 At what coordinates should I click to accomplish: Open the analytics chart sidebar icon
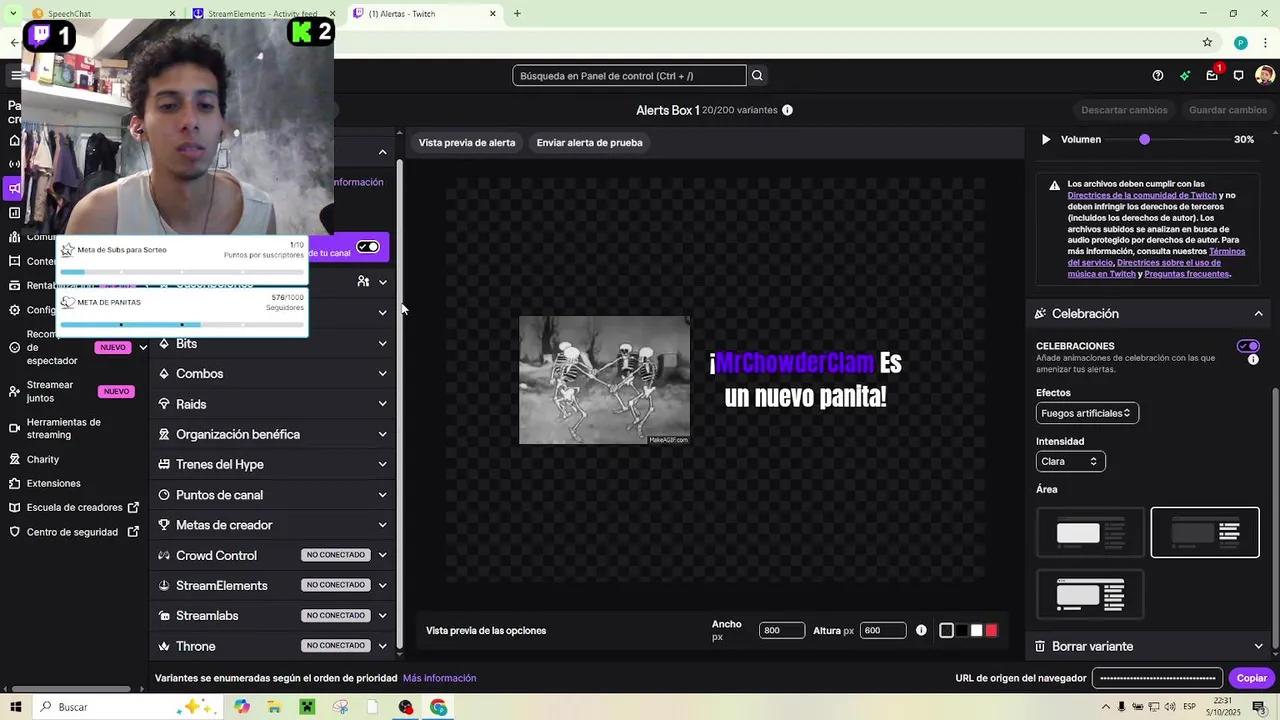[x=14, y=213]
